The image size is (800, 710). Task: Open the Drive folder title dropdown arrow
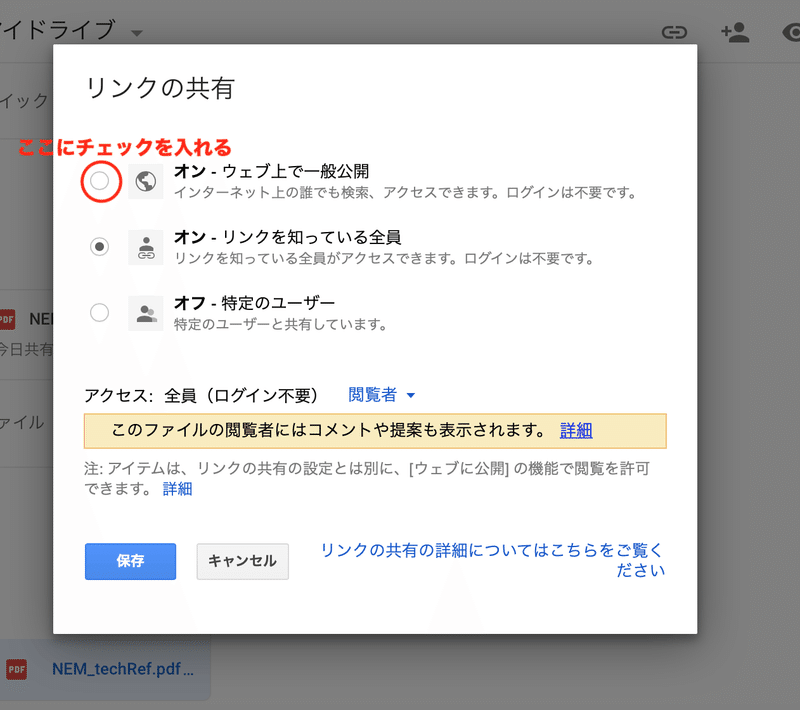point(136,33)
